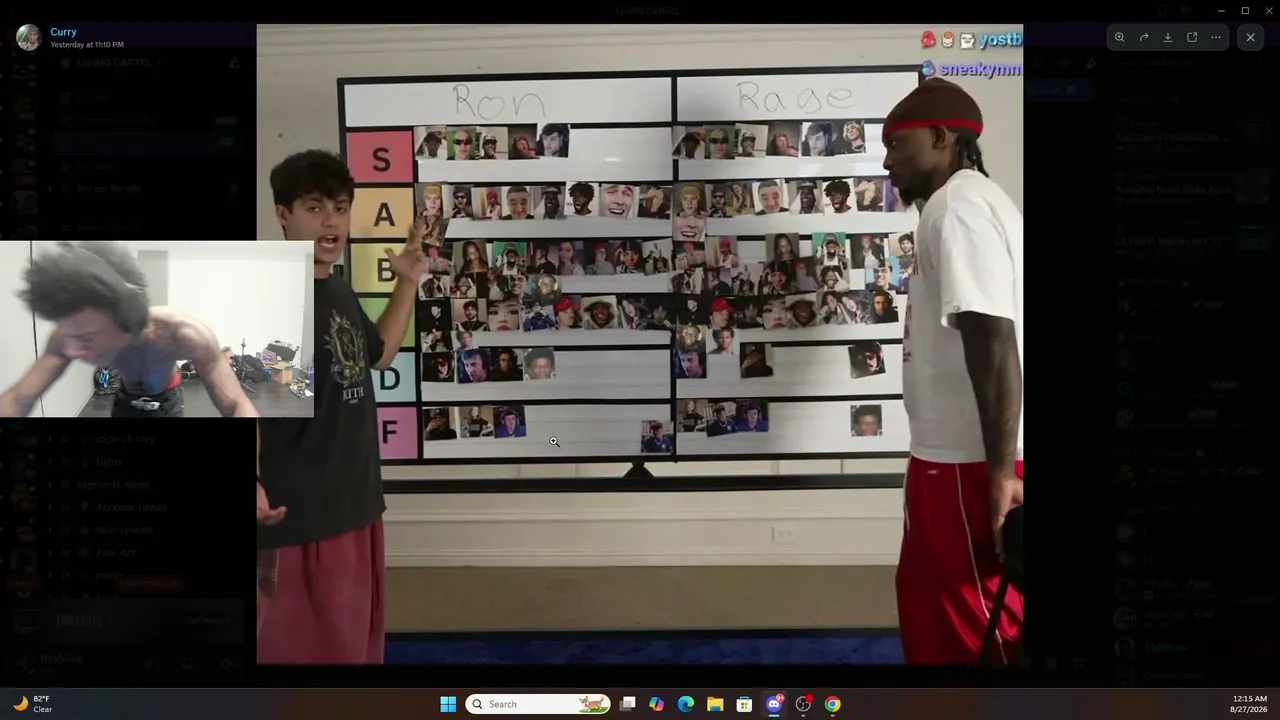The image size is (1280, 720).
Task: Launch Copilot from the taskbar
Action: (656, 704)
